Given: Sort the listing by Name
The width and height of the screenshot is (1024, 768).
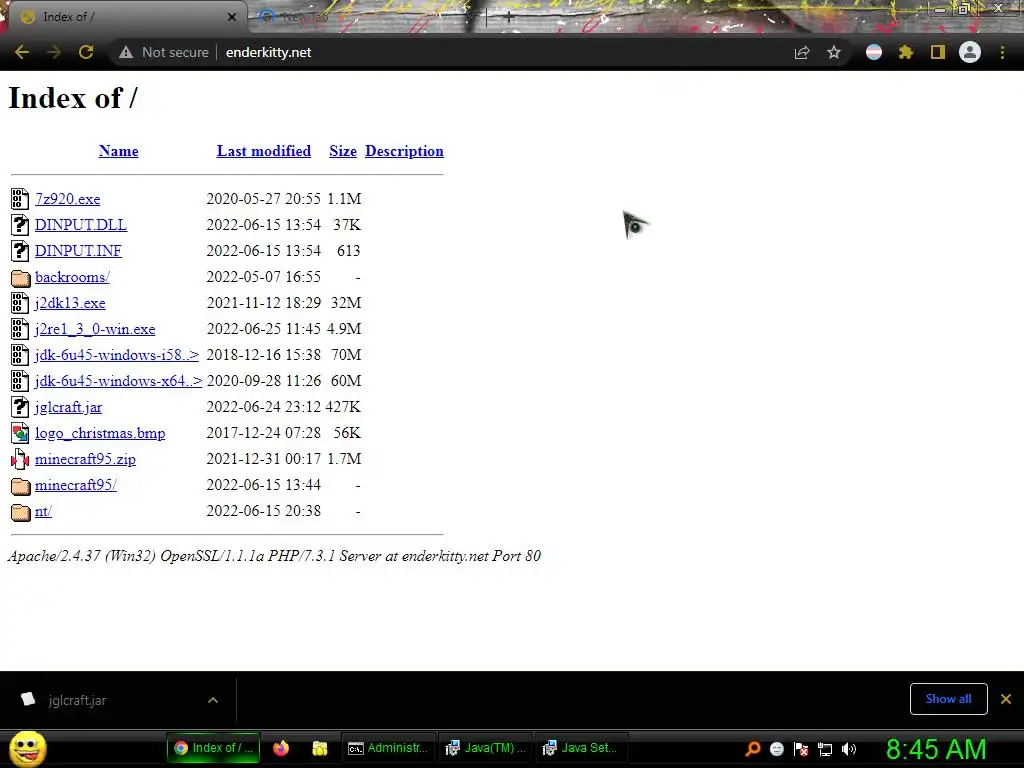Looking at the screenshot, I should pos(118,151).
